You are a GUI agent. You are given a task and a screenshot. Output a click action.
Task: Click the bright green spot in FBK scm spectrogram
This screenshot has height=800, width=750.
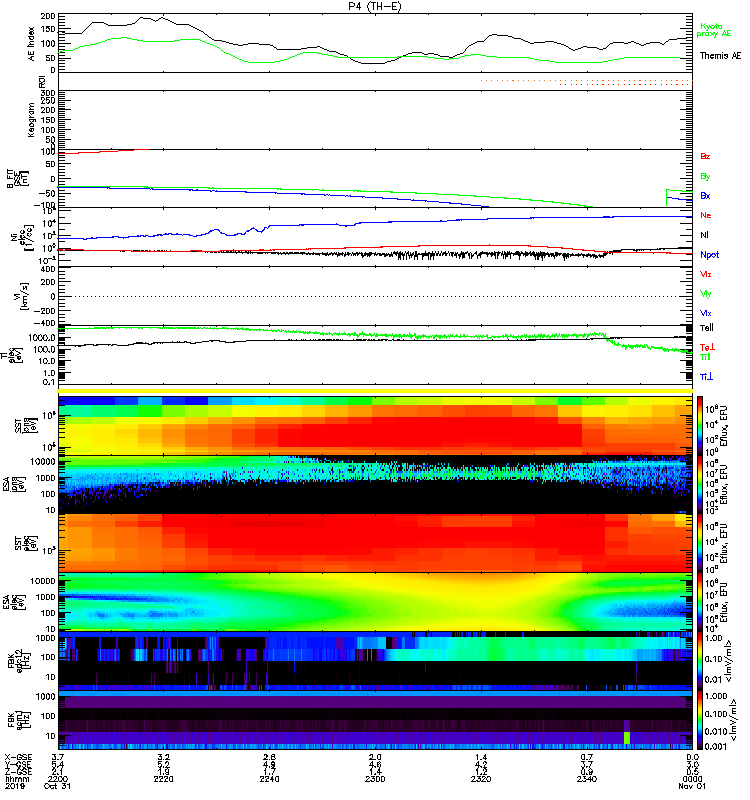(x=627, y=737)
